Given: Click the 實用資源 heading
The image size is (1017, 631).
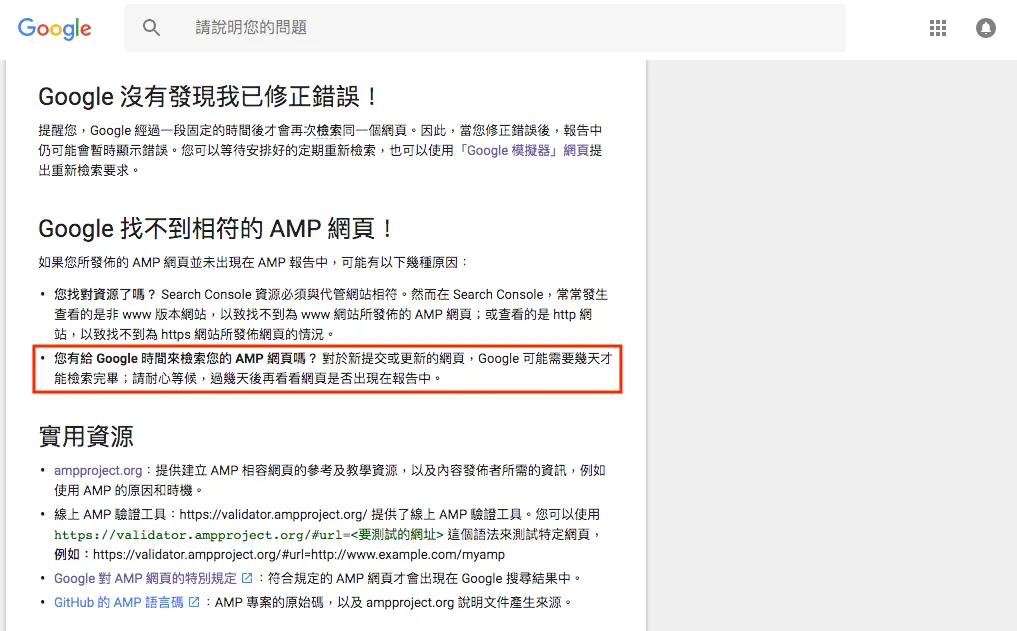Looking at the screenshot, I should [x=86, y=436].
